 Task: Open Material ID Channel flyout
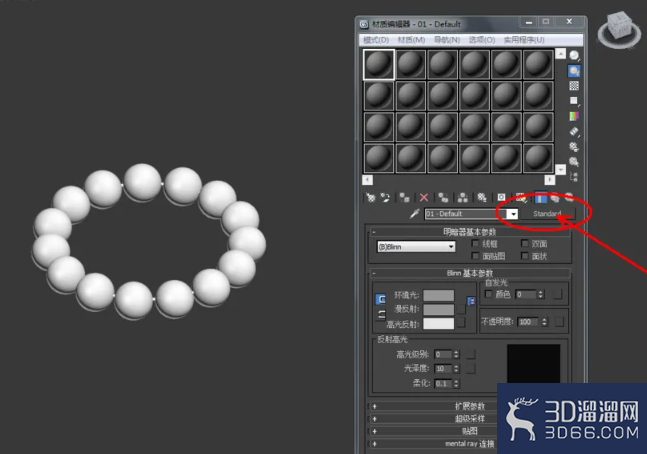501,198
